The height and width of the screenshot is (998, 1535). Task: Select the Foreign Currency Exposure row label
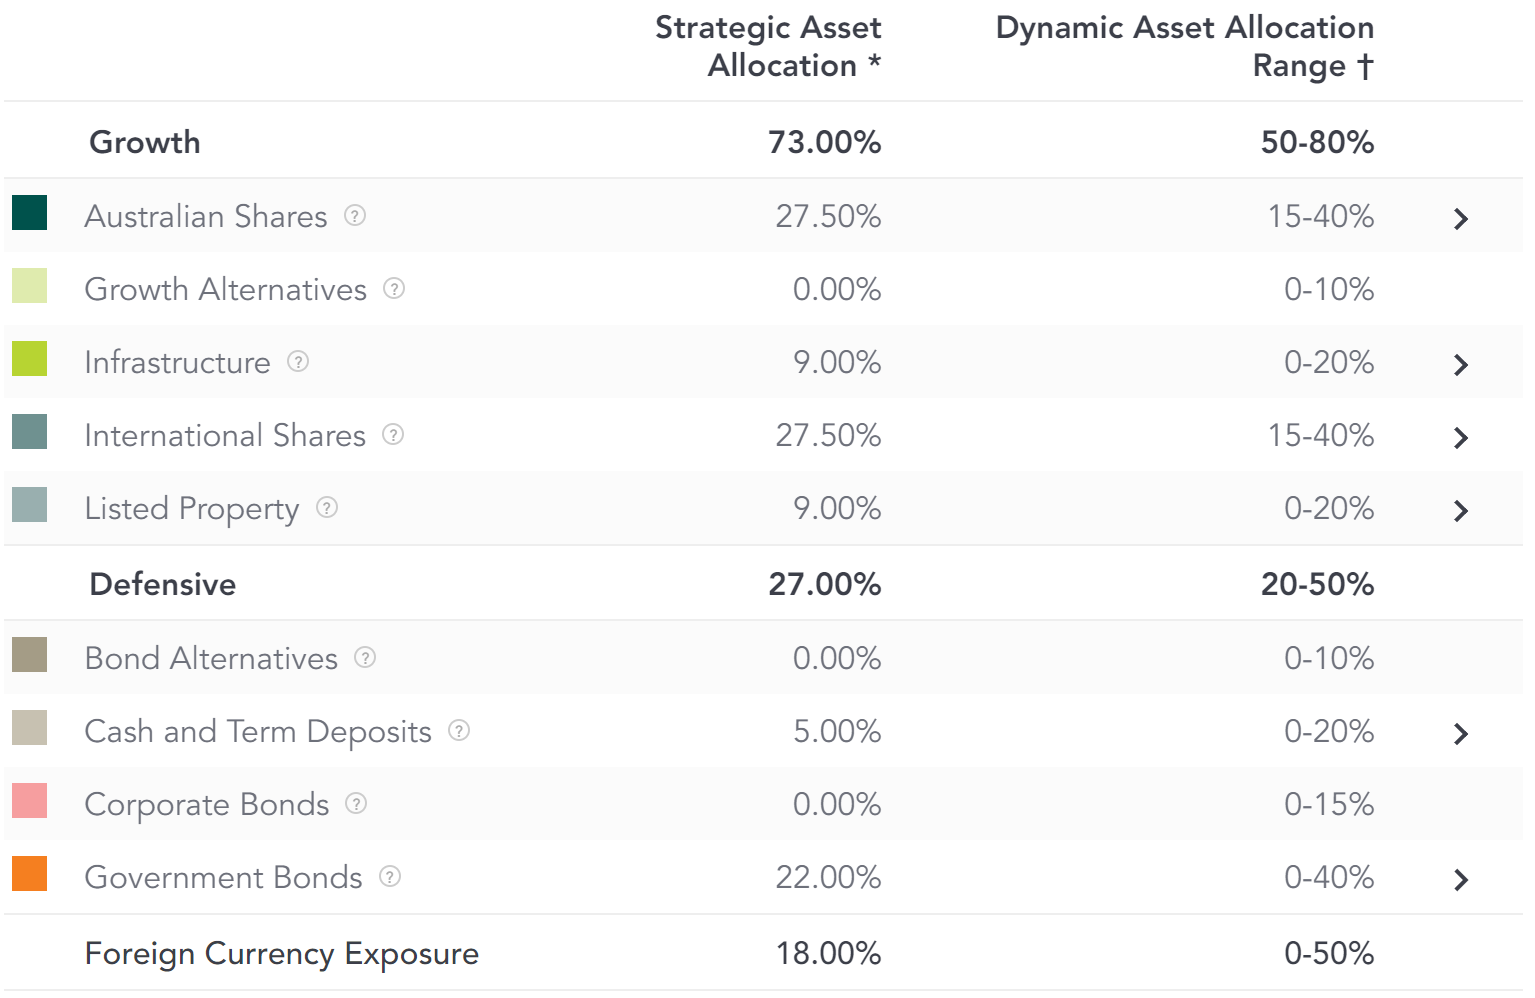point(282,954)
